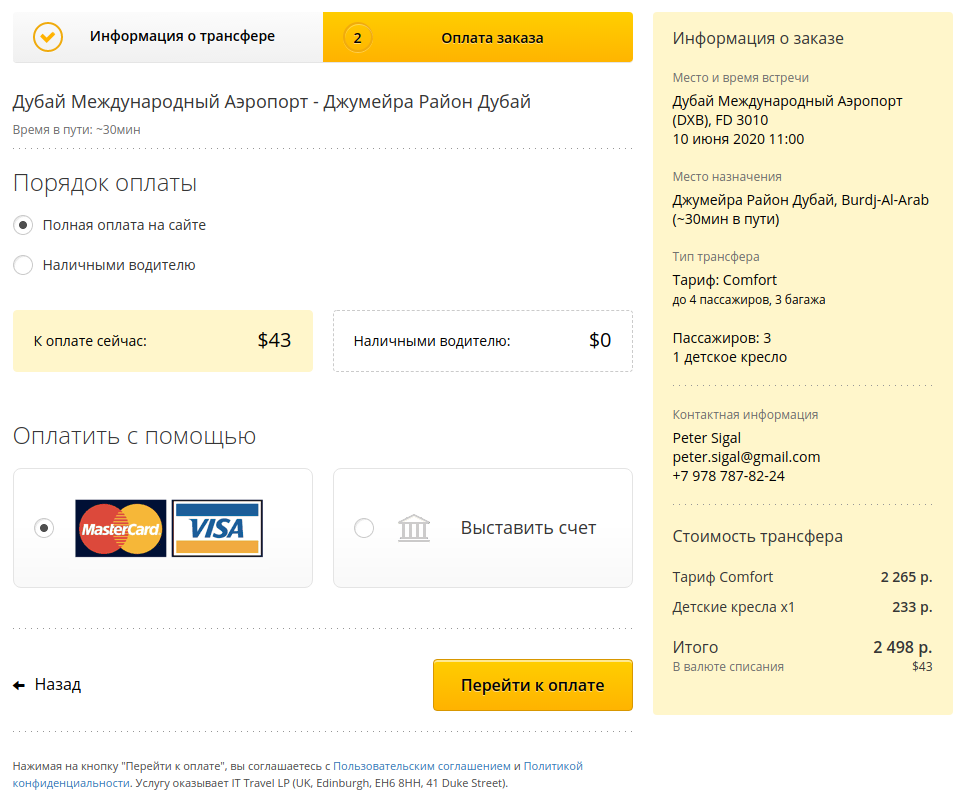The width and height of the screenshot is (969, 801).
Task: Go back via the Назад link
Action: pos(58,685)
